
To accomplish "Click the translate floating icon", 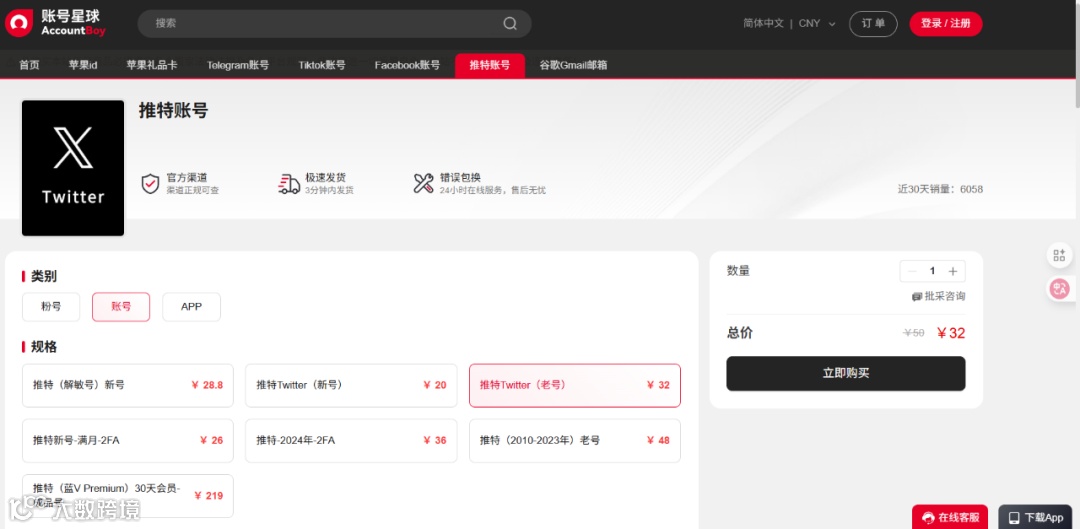I will tap(1059, 289).
